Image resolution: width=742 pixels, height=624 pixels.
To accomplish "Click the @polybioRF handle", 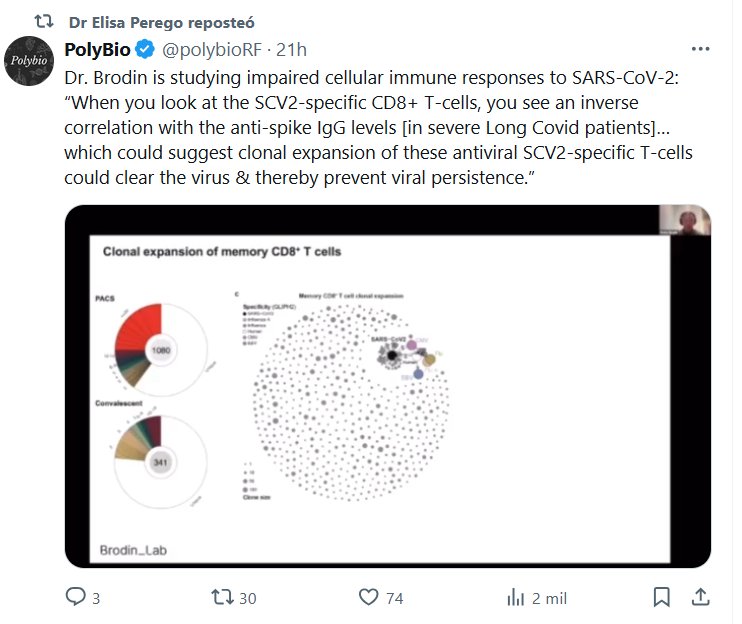I will click(212, 49).
